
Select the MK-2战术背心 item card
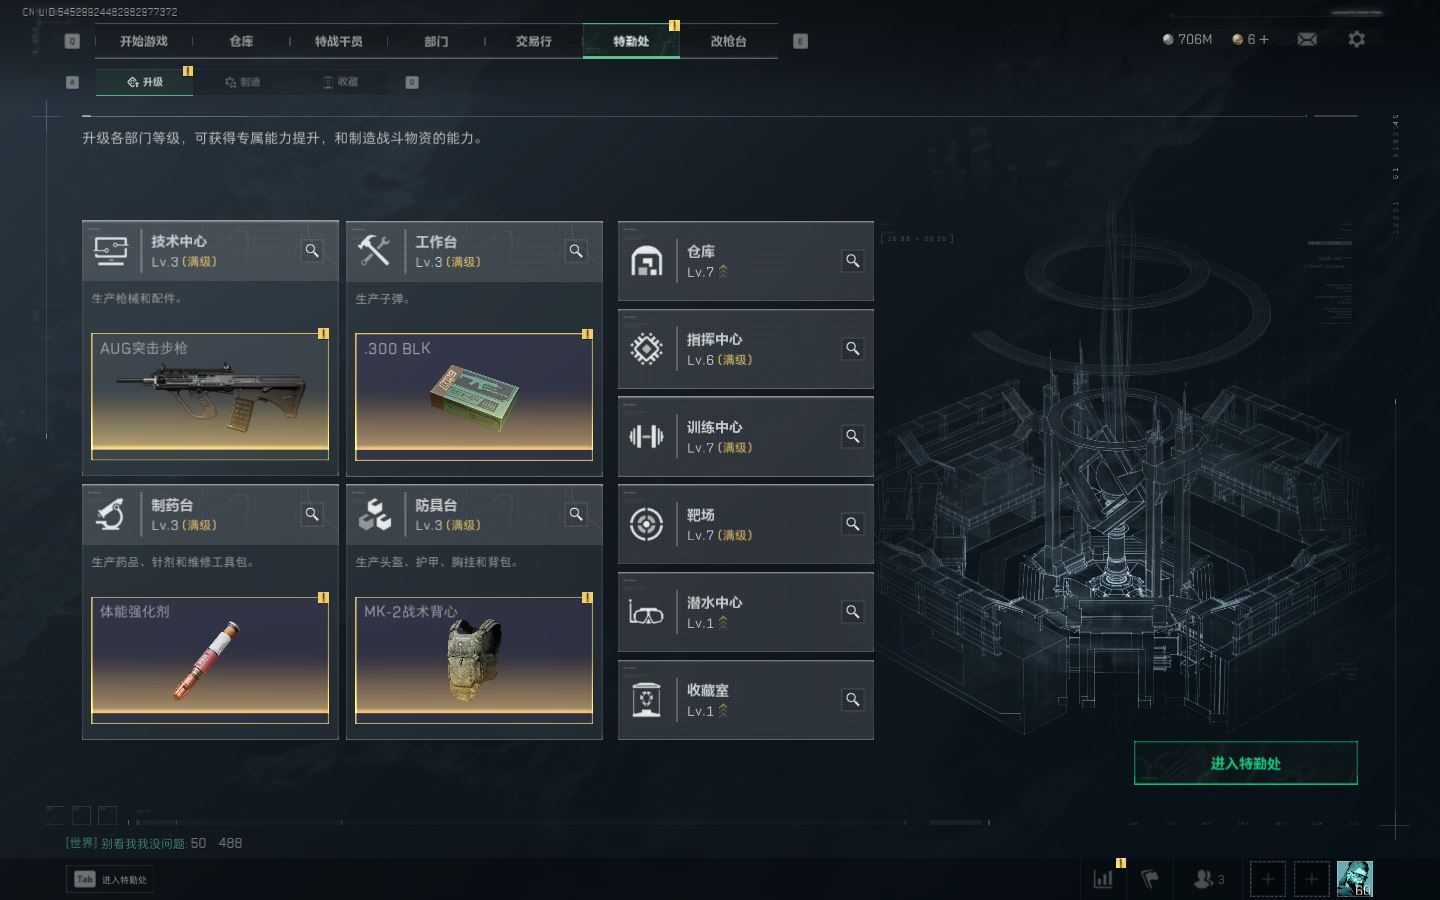pyautogui.click(x=474, y=660)
